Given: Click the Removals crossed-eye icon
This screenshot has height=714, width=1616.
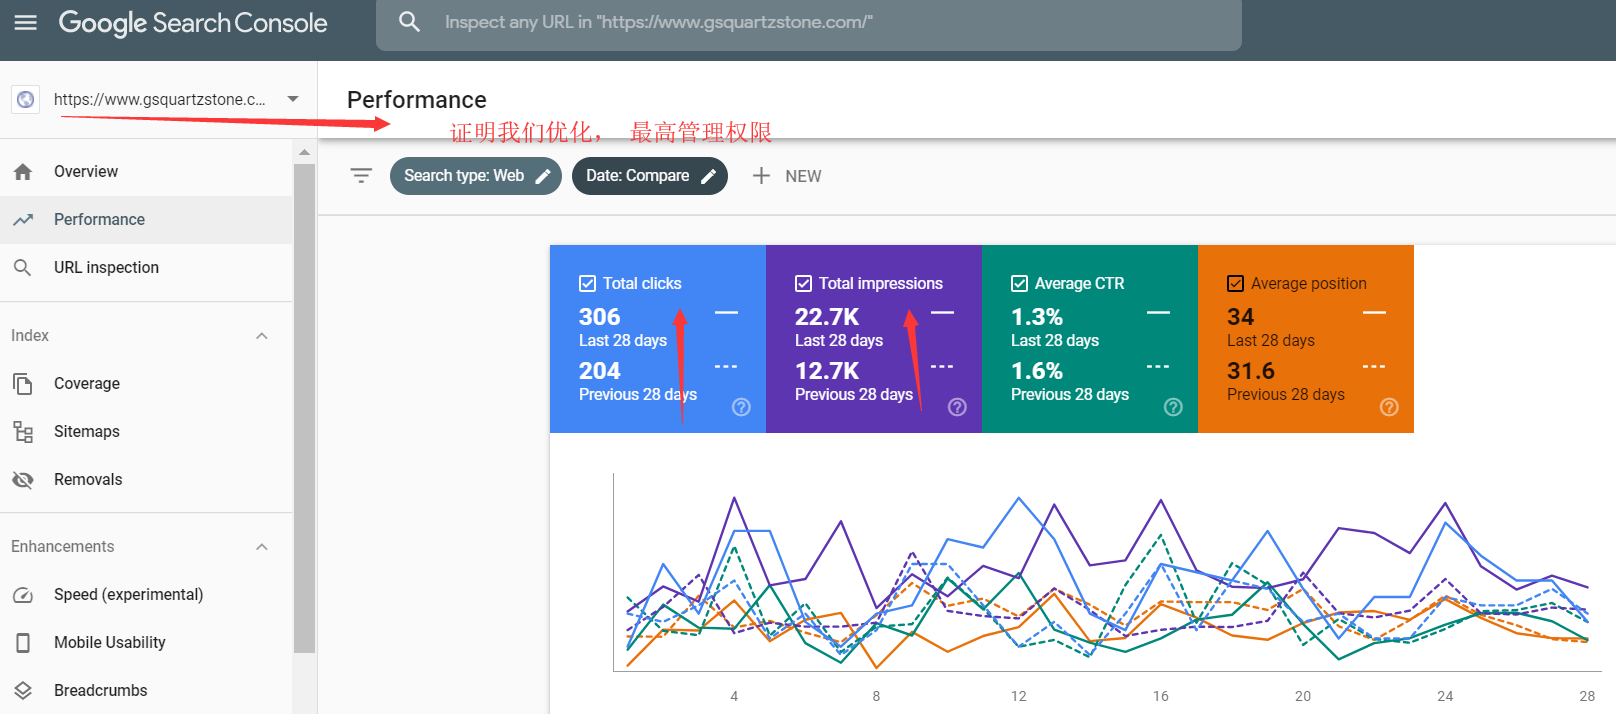Looking at the screenshot, I should pyautogui.click(x=23, y=480).
